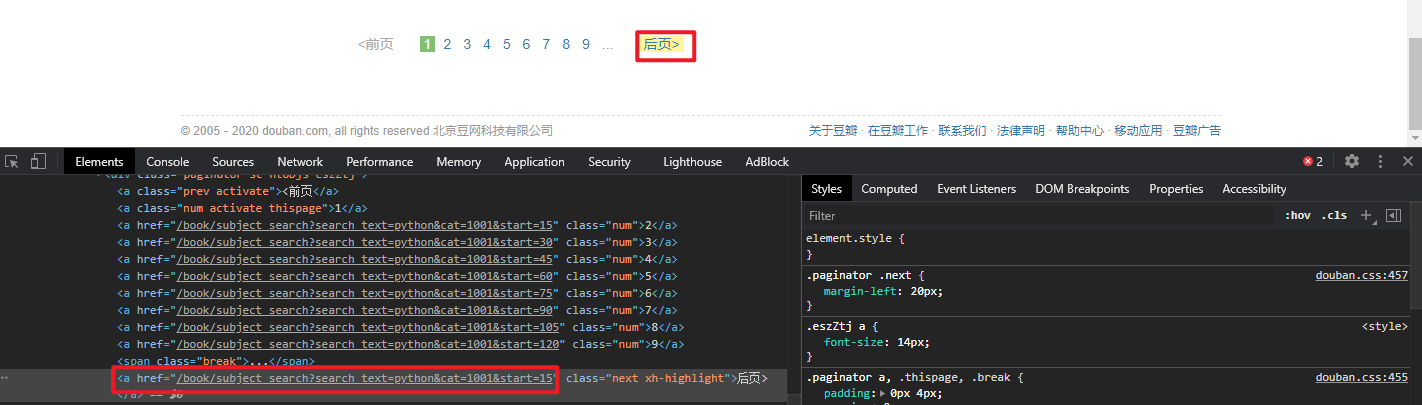1422x405 pixels.
Task: Go to page 8 in paginator
Action: (x=566, y=44)
